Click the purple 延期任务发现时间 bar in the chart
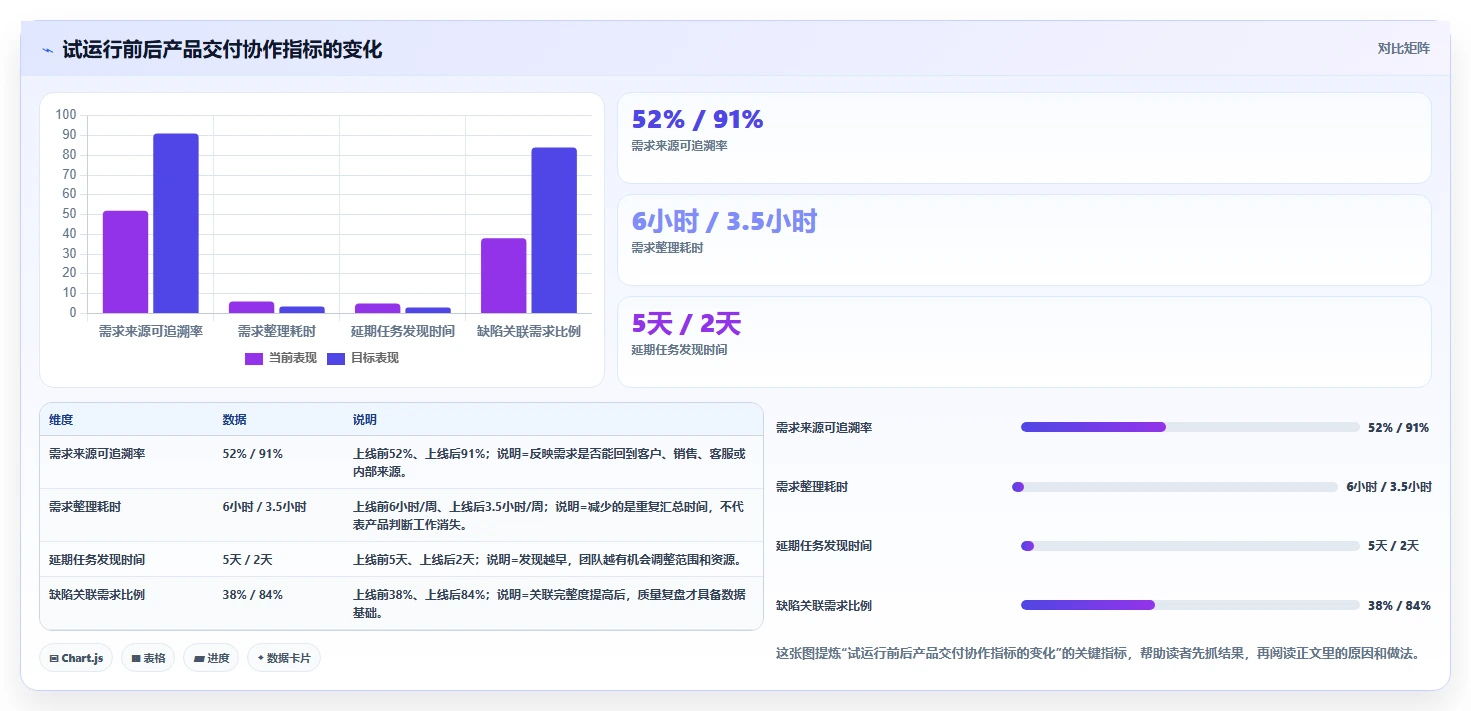The width and height of the screenshot is (1471, 711). click(377, 308)
